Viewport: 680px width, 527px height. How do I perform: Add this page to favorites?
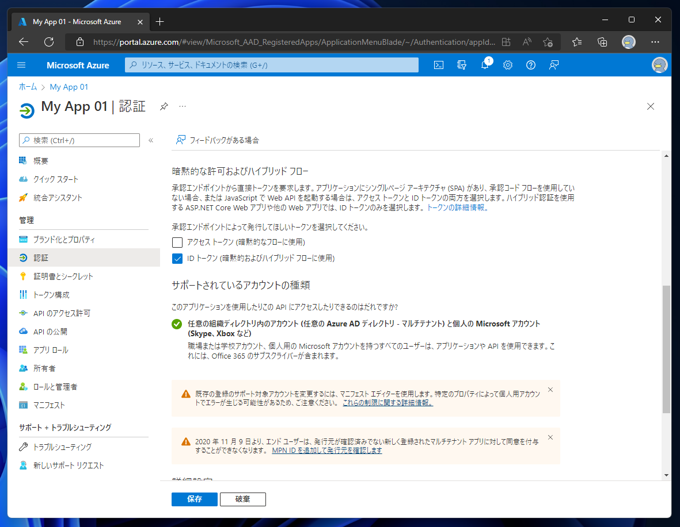[548, 42]
